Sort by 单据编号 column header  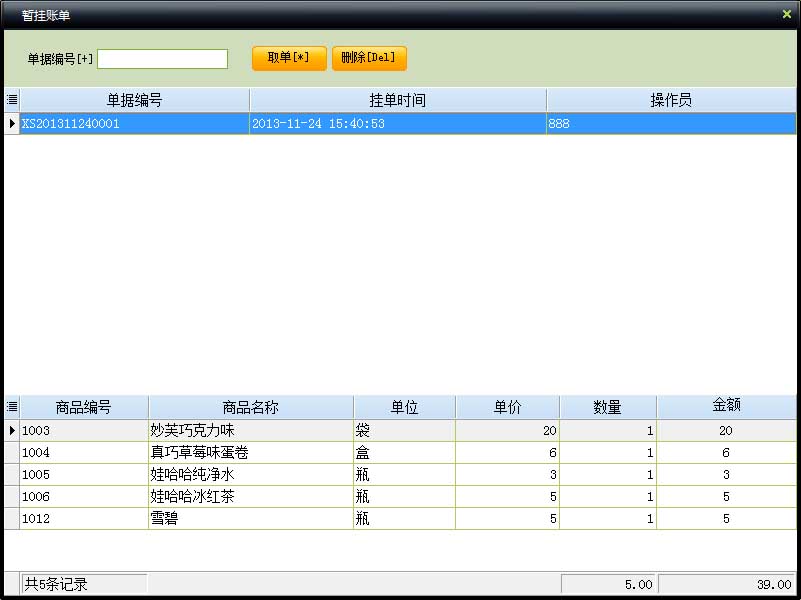pyautogui.click(x=134, y=100)
